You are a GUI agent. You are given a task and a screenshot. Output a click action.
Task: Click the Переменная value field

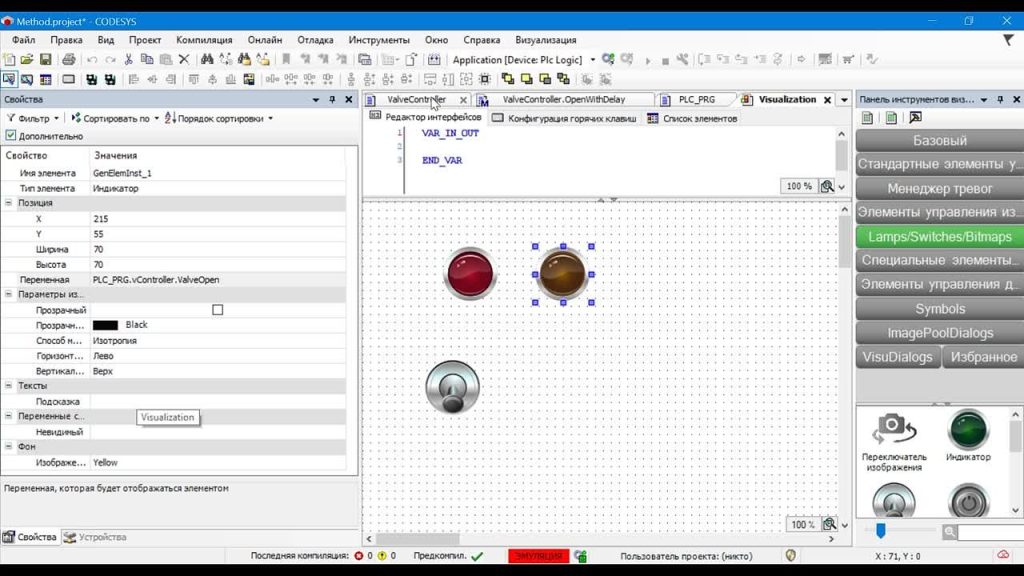218,280
